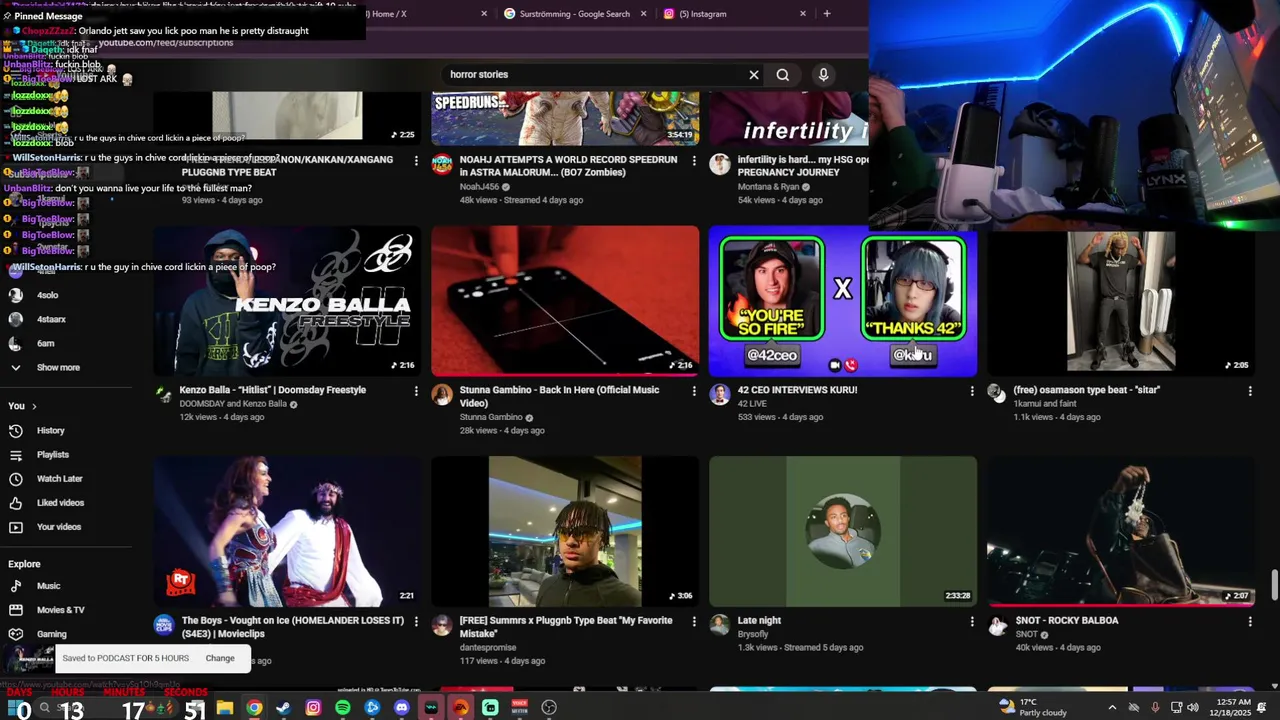Open File Explorer from the taskbar

point(225,708)
